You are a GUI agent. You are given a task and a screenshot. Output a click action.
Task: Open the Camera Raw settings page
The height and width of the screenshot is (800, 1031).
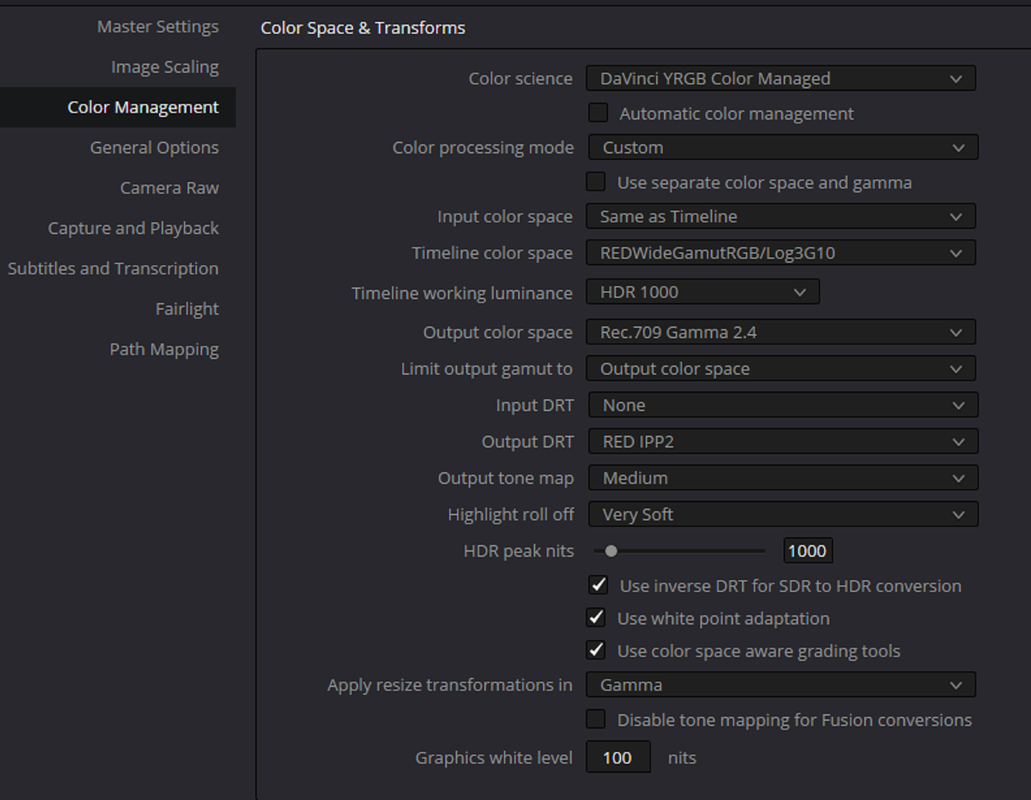(x=169, y=188)
